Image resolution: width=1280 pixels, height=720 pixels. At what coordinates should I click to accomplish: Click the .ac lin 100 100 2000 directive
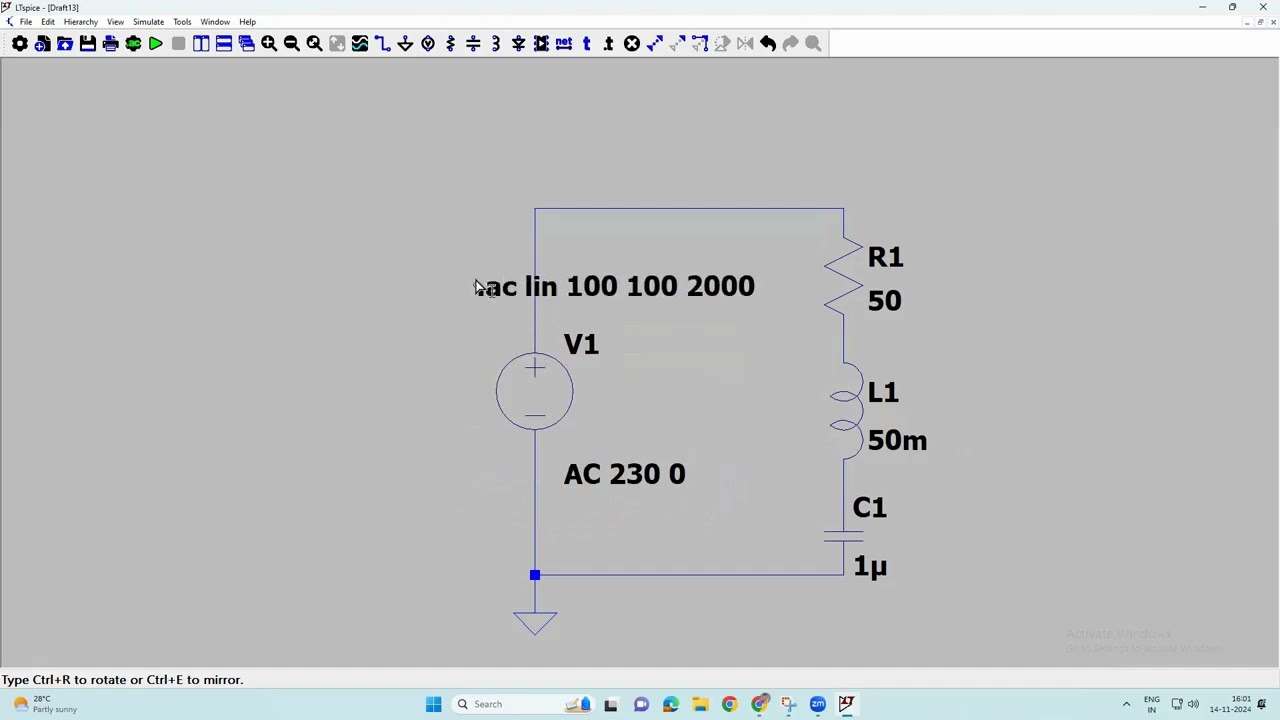(x=616, y=287)
